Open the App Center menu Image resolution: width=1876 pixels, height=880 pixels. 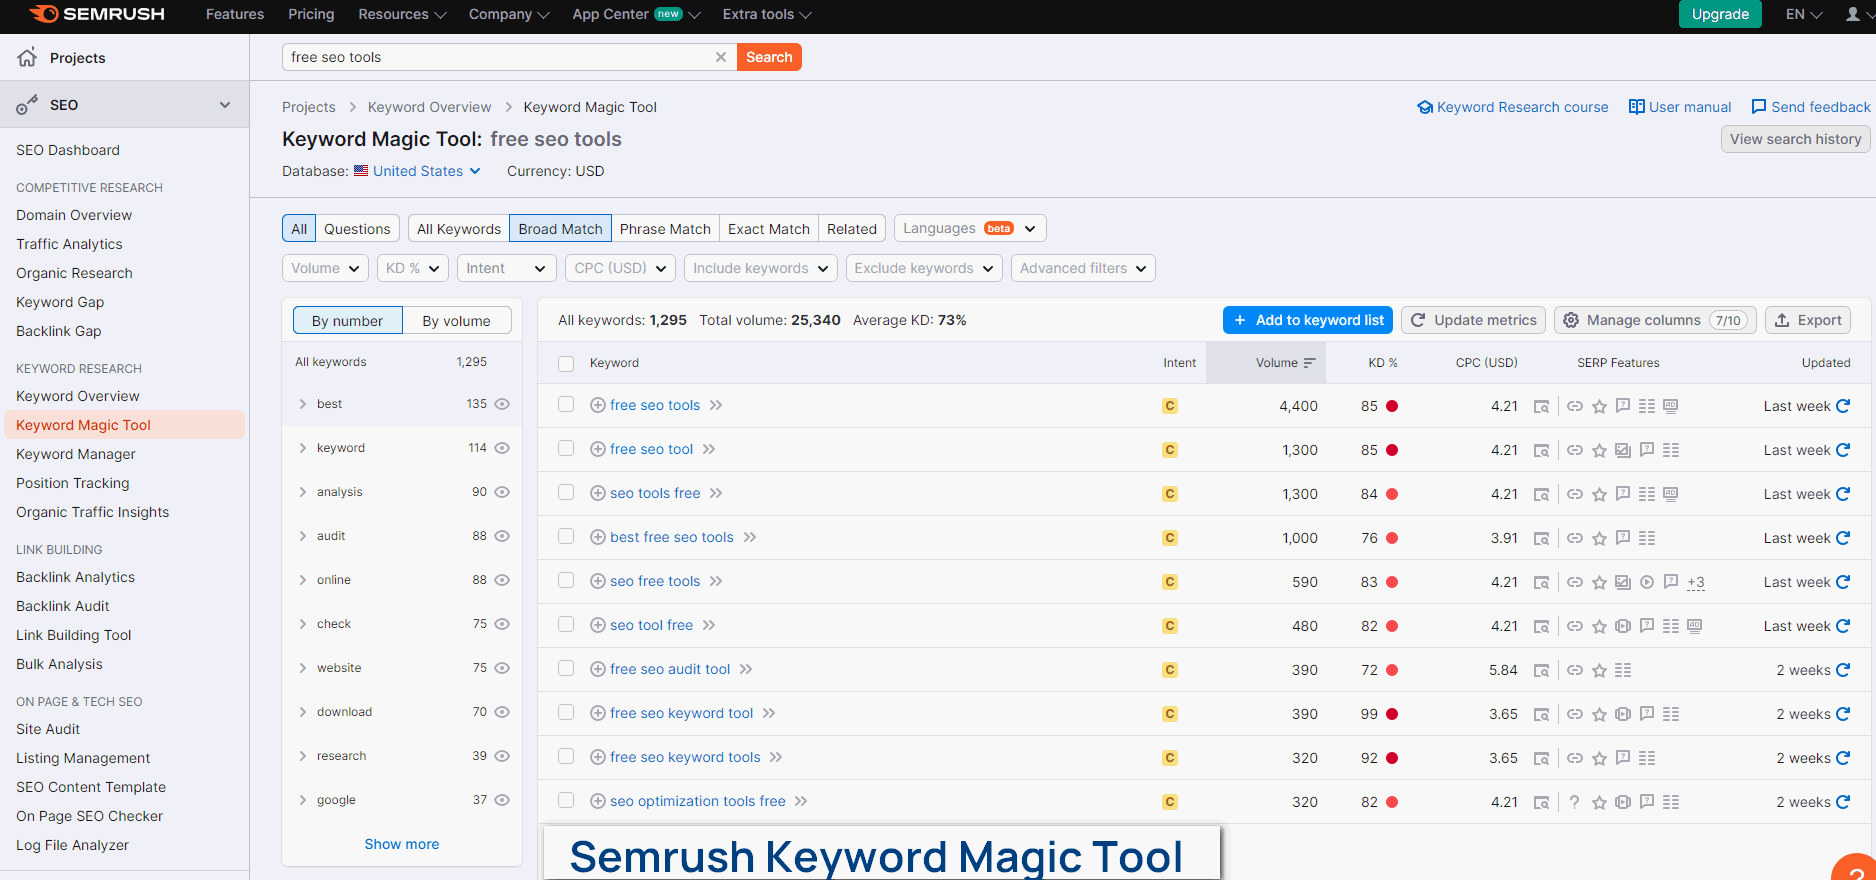[636, 14]
